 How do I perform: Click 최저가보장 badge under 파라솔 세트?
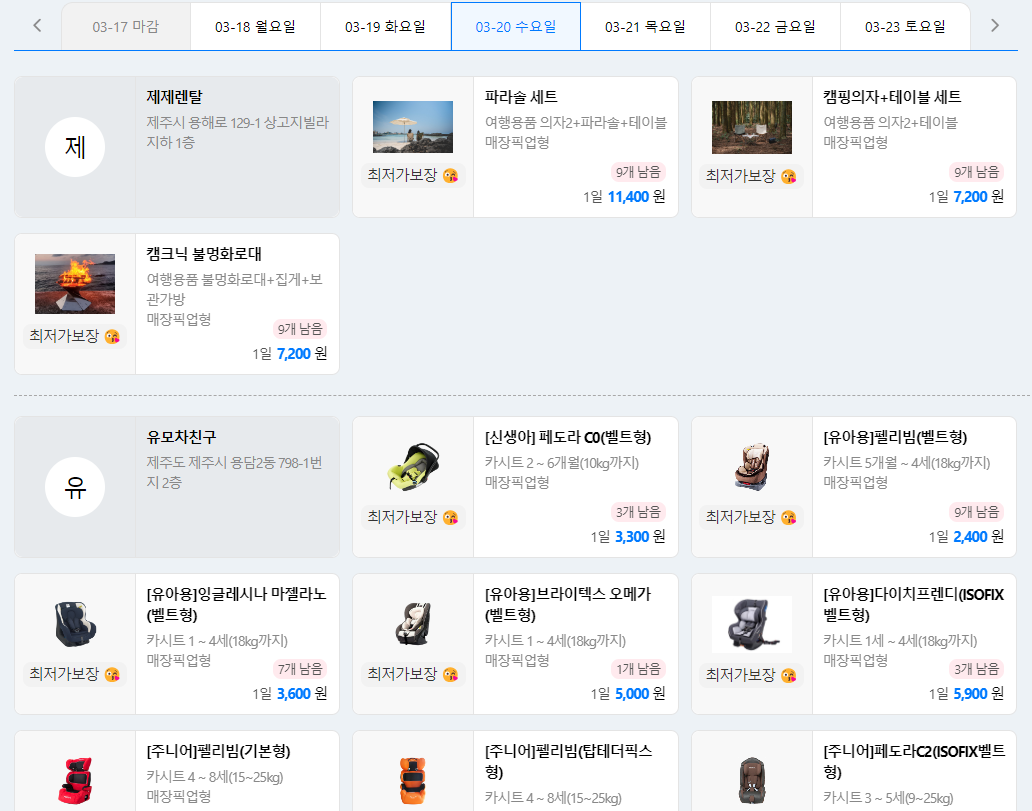click(413, 175)
